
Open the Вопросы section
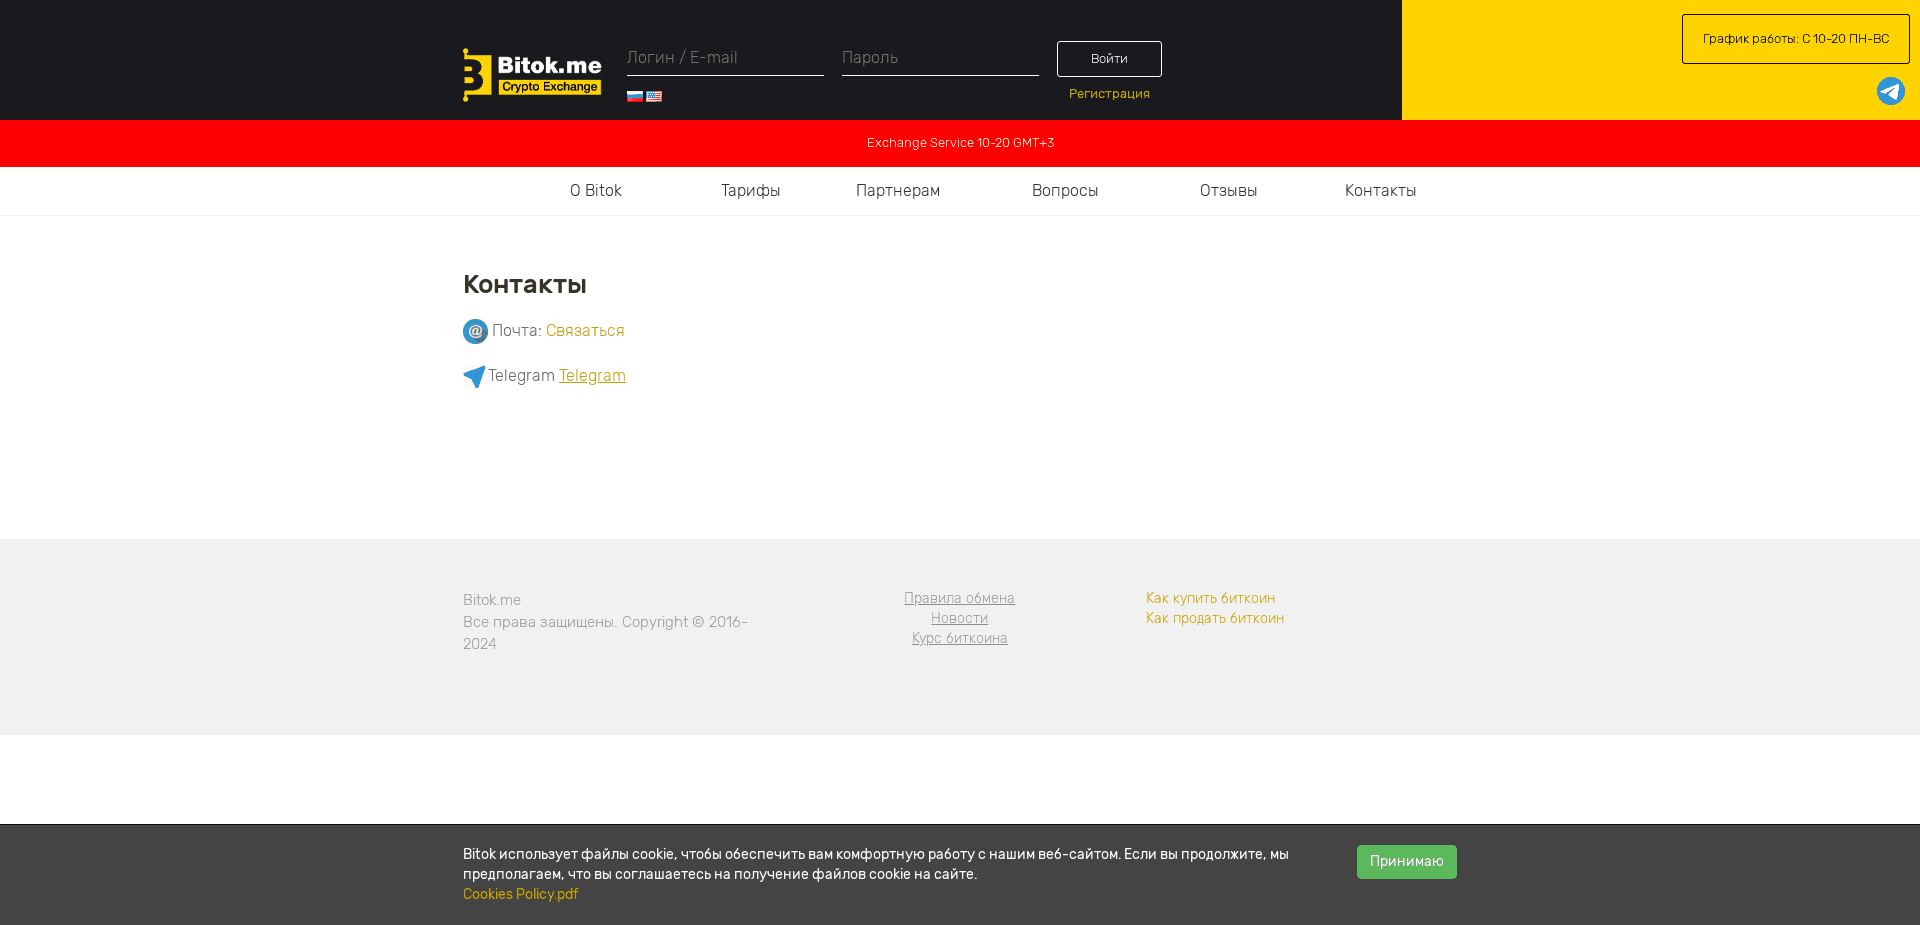[x=1065, y=190]
